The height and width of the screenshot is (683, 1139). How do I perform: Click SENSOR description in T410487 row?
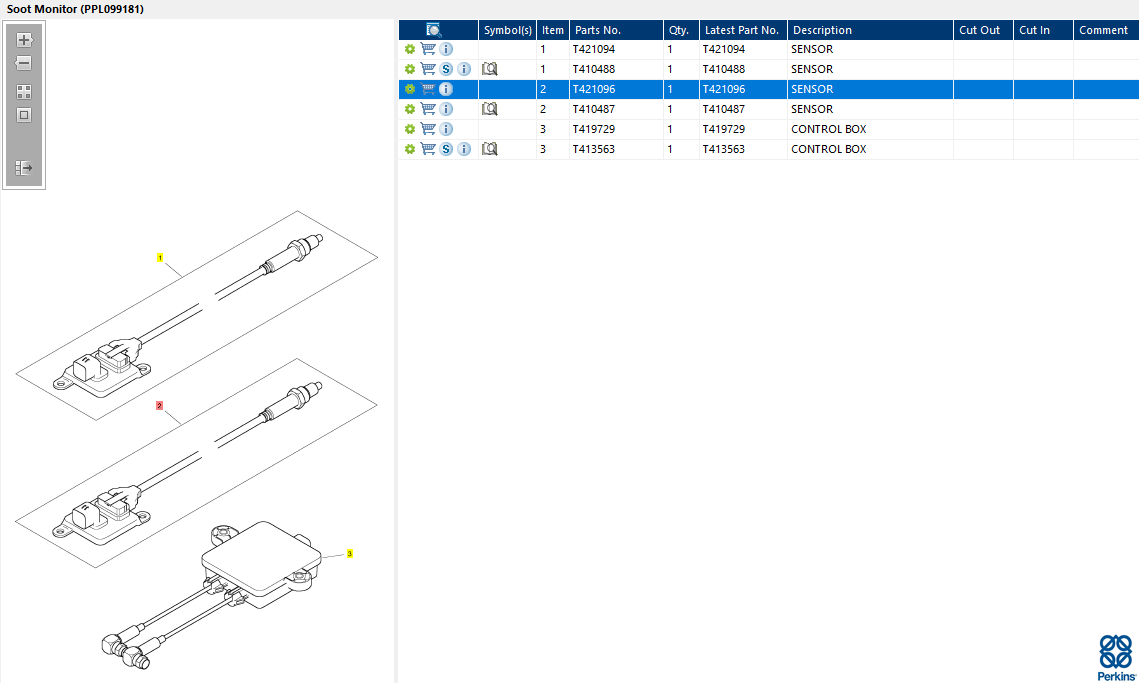[x=812, y=109]
